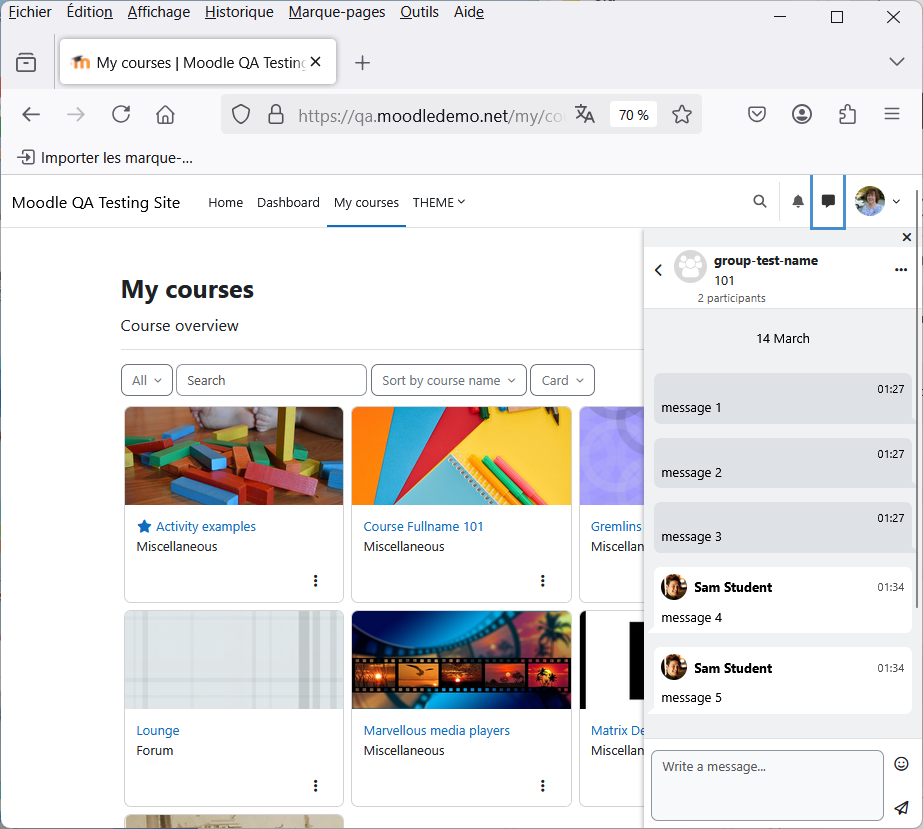Open the Marque-pages menu
The image size is (923, 829).
[x=337, y=12]
